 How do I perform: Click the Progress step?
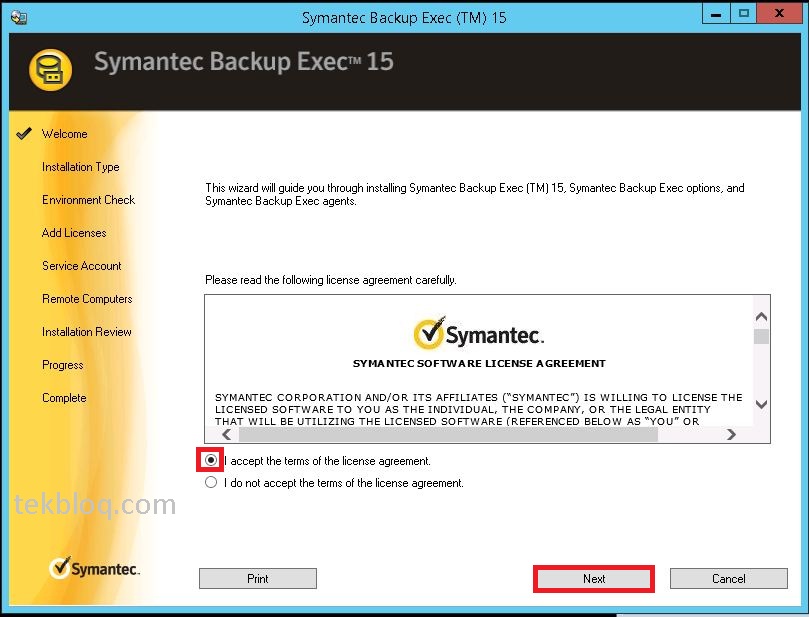click(x=62, y=365)
